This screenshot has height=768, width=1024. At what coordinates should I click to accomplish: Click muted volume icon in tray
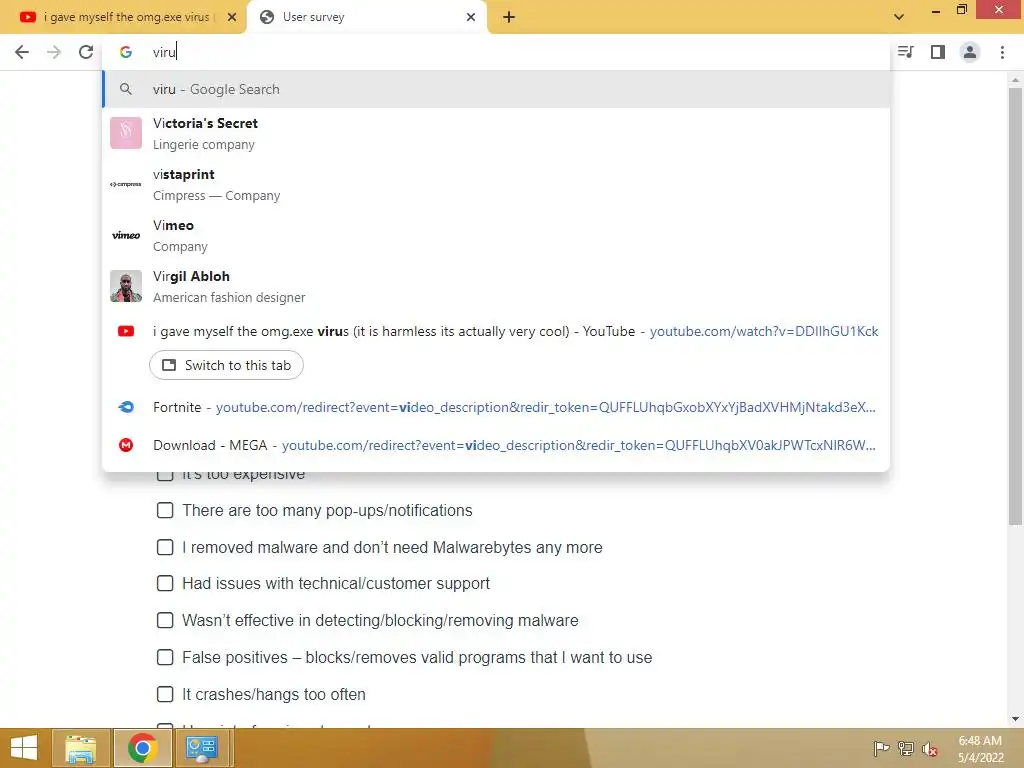929,749
